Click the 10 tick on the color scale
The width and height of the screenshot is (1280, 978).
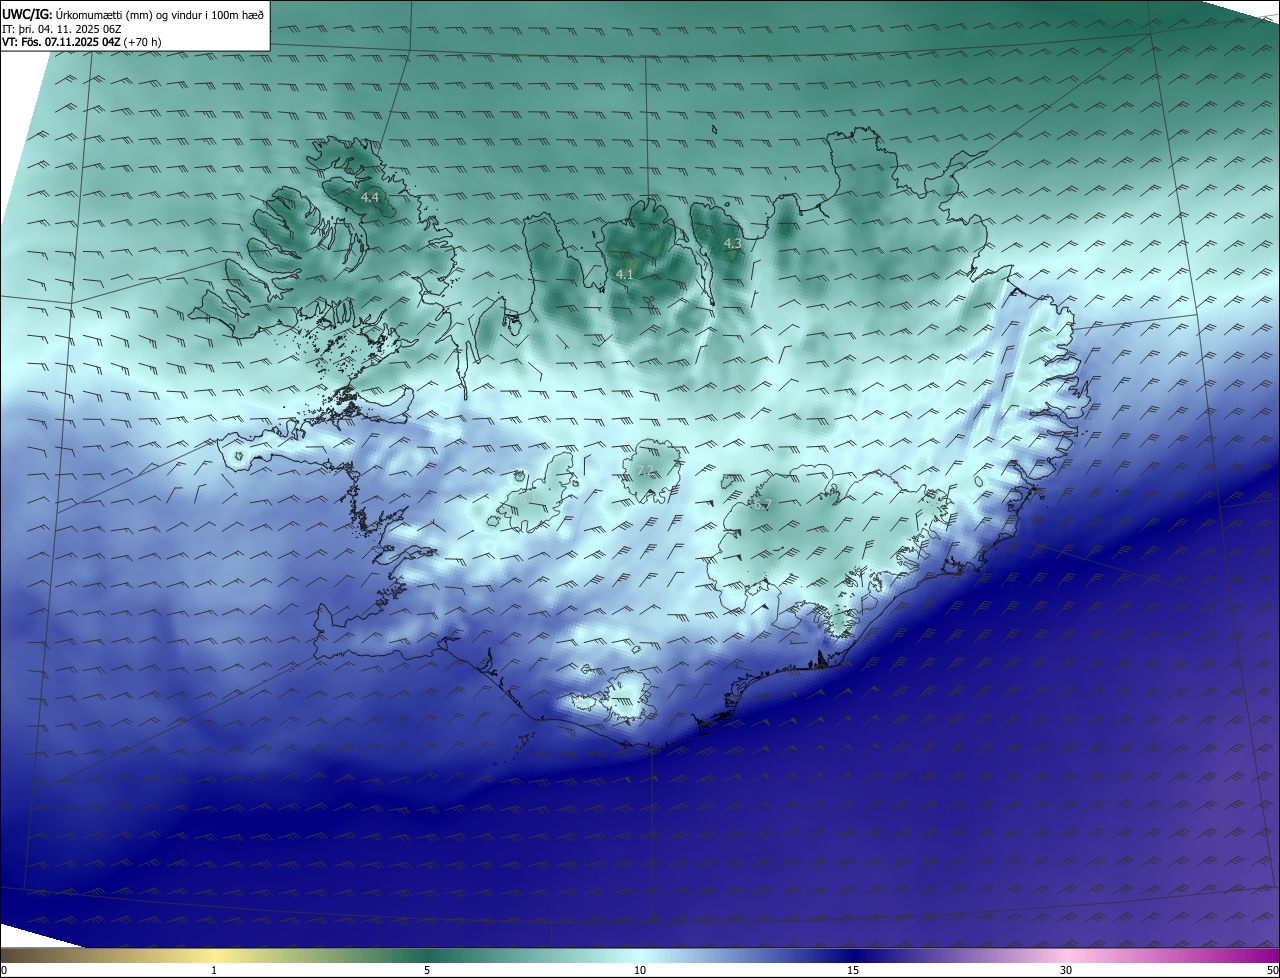tap(640, 970)
